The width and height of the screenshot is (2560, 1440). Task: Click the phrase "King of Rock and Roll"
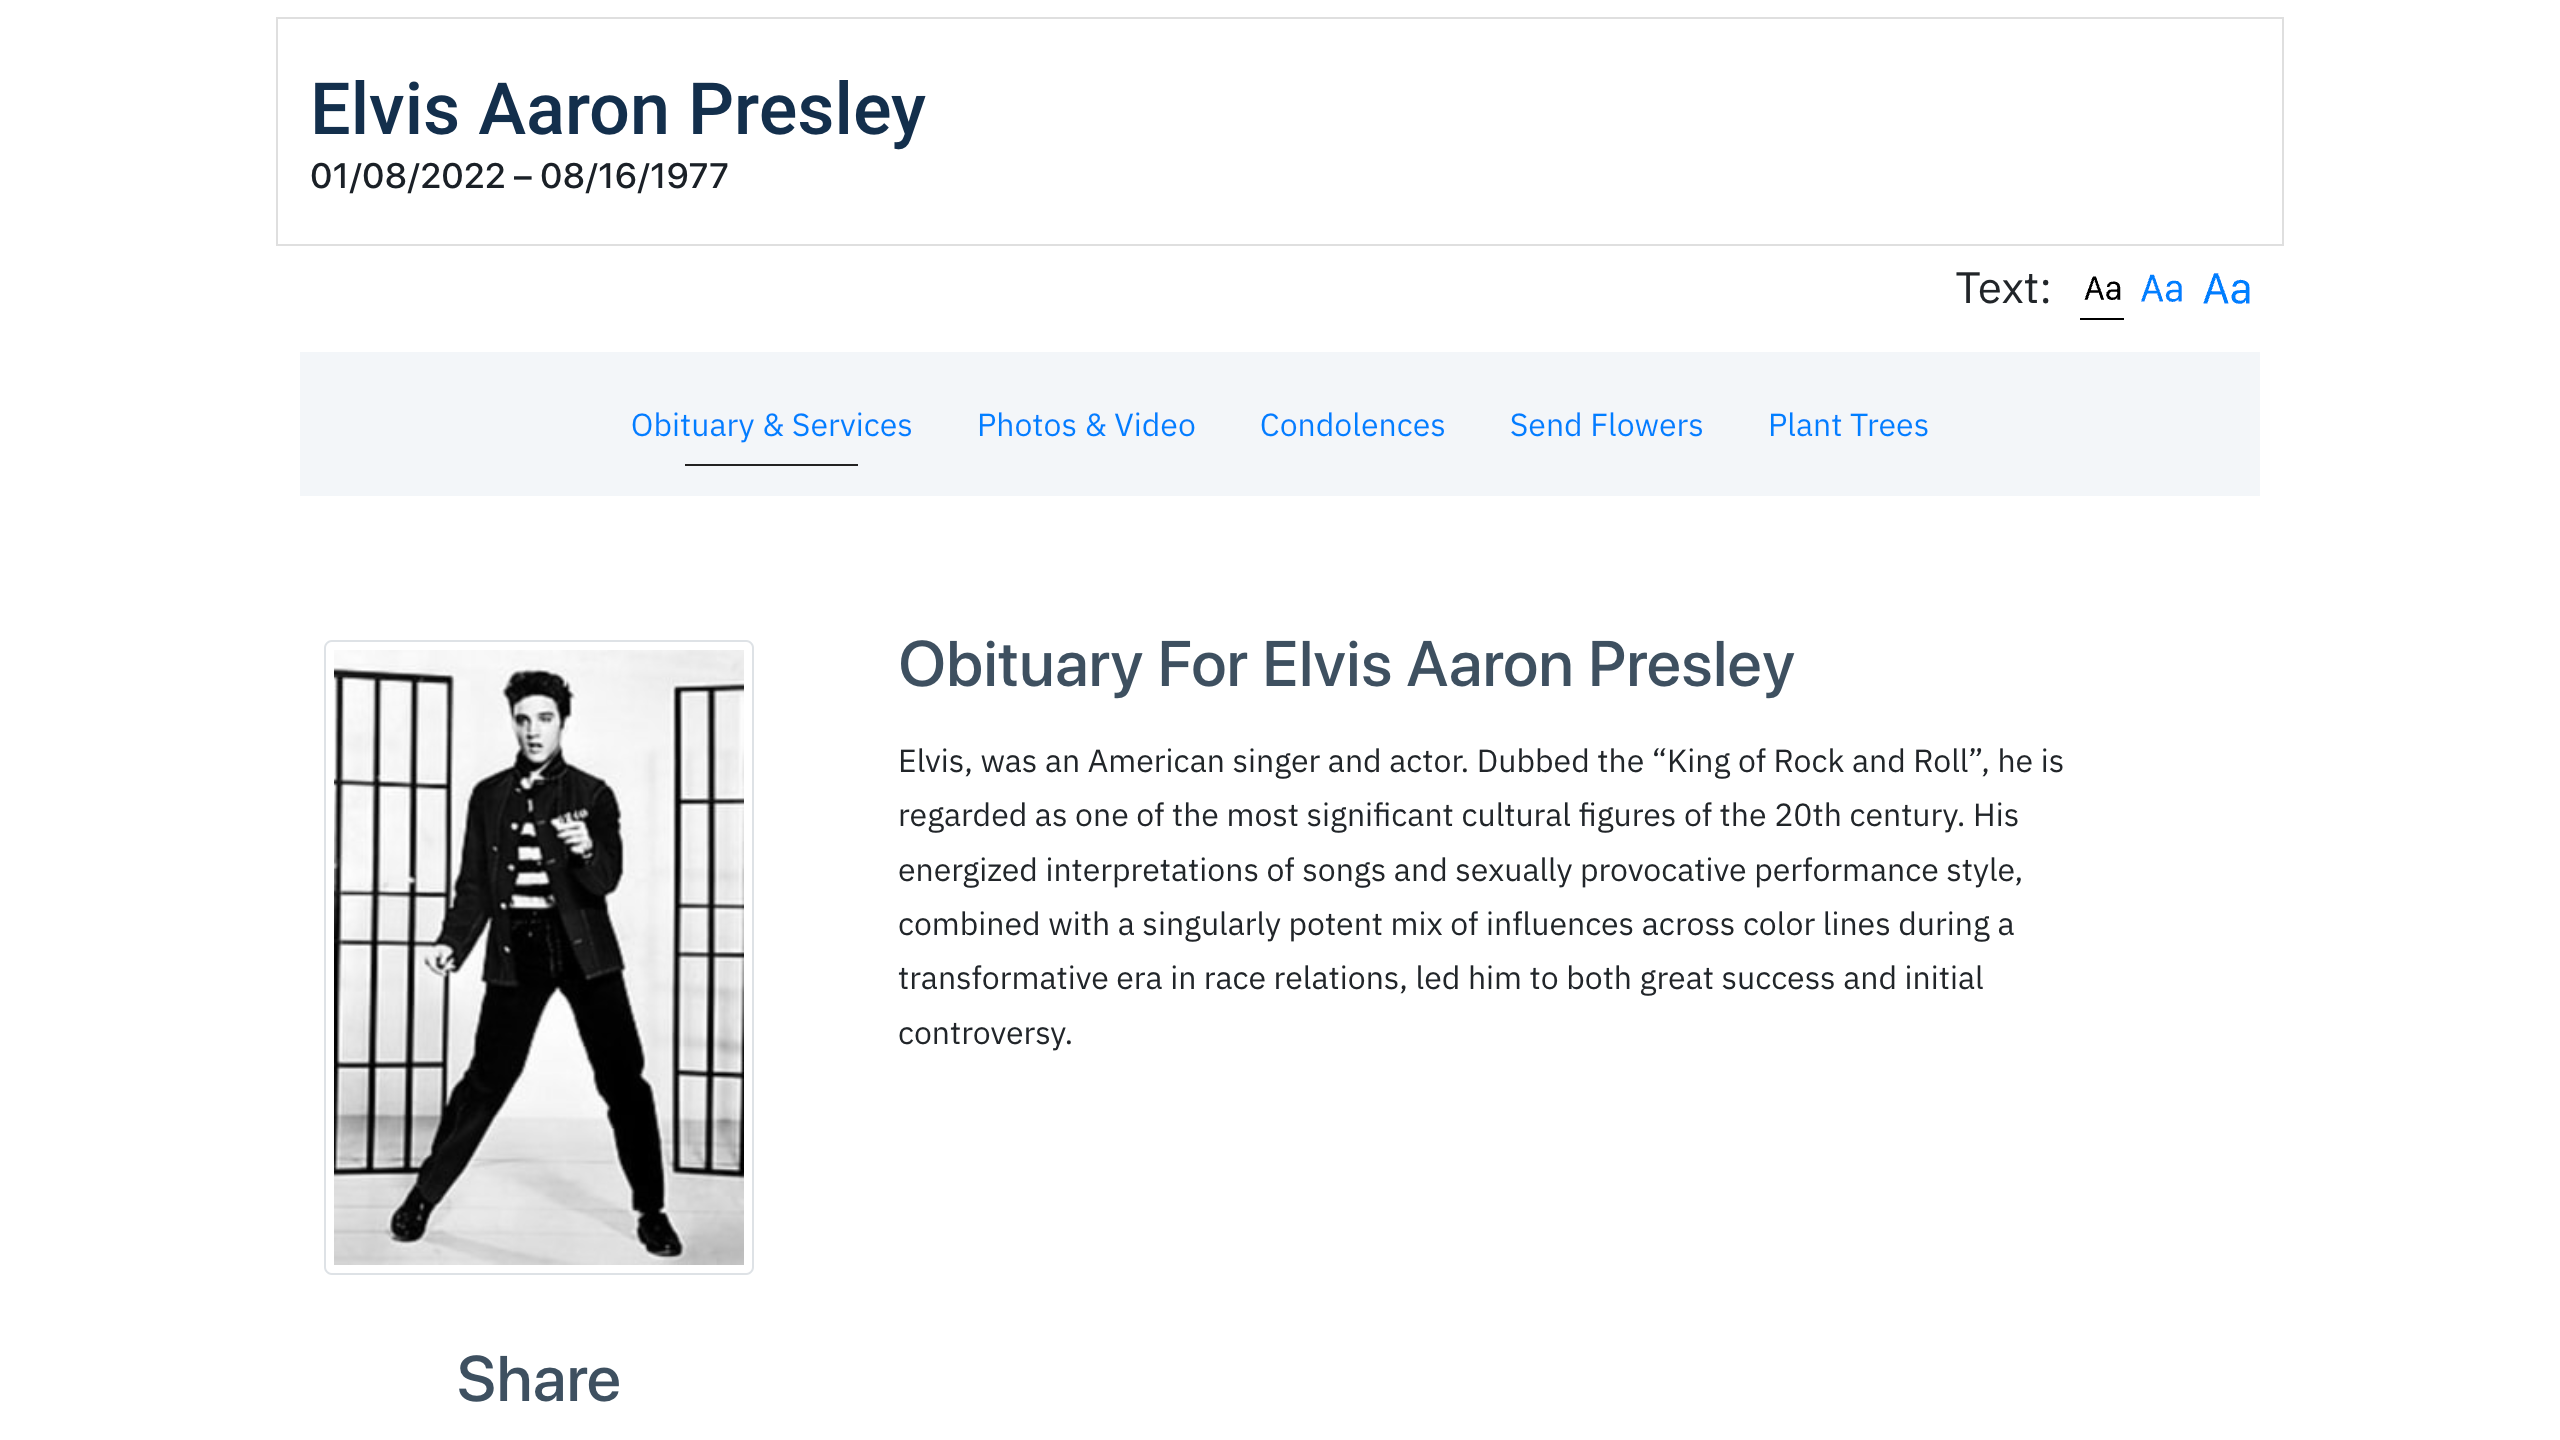(1817, 761)
